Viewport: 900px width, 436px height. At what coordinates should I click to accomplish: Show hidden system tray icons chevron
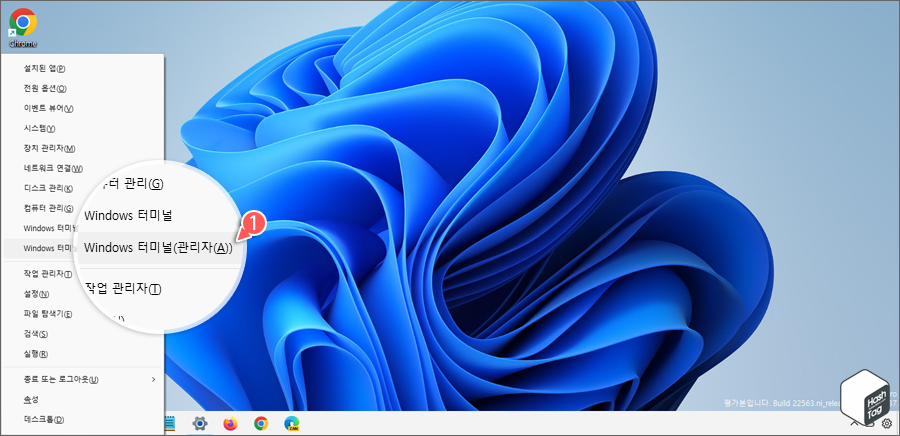854,423
